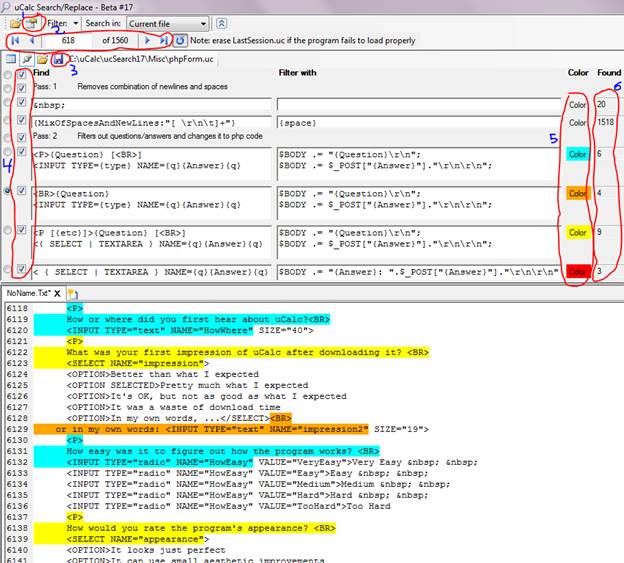Toggle the checkbox for the &nbsp; find rule
The height and width of the screenshot is (563, 624).
(23, 104)
